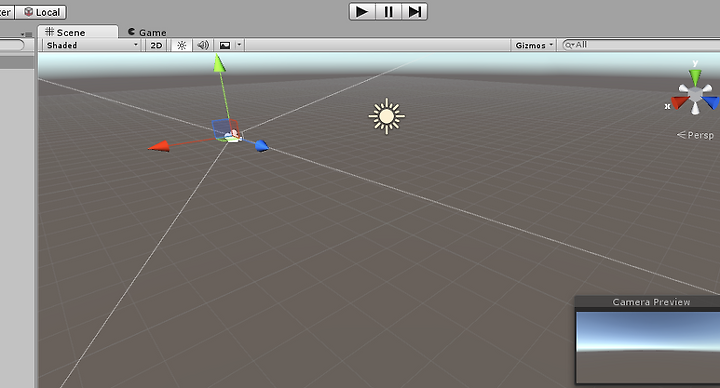The height and width of the screenshot is (388, 720).
Task: Toggle scene effects image icon
Action: tap(225, 45)
